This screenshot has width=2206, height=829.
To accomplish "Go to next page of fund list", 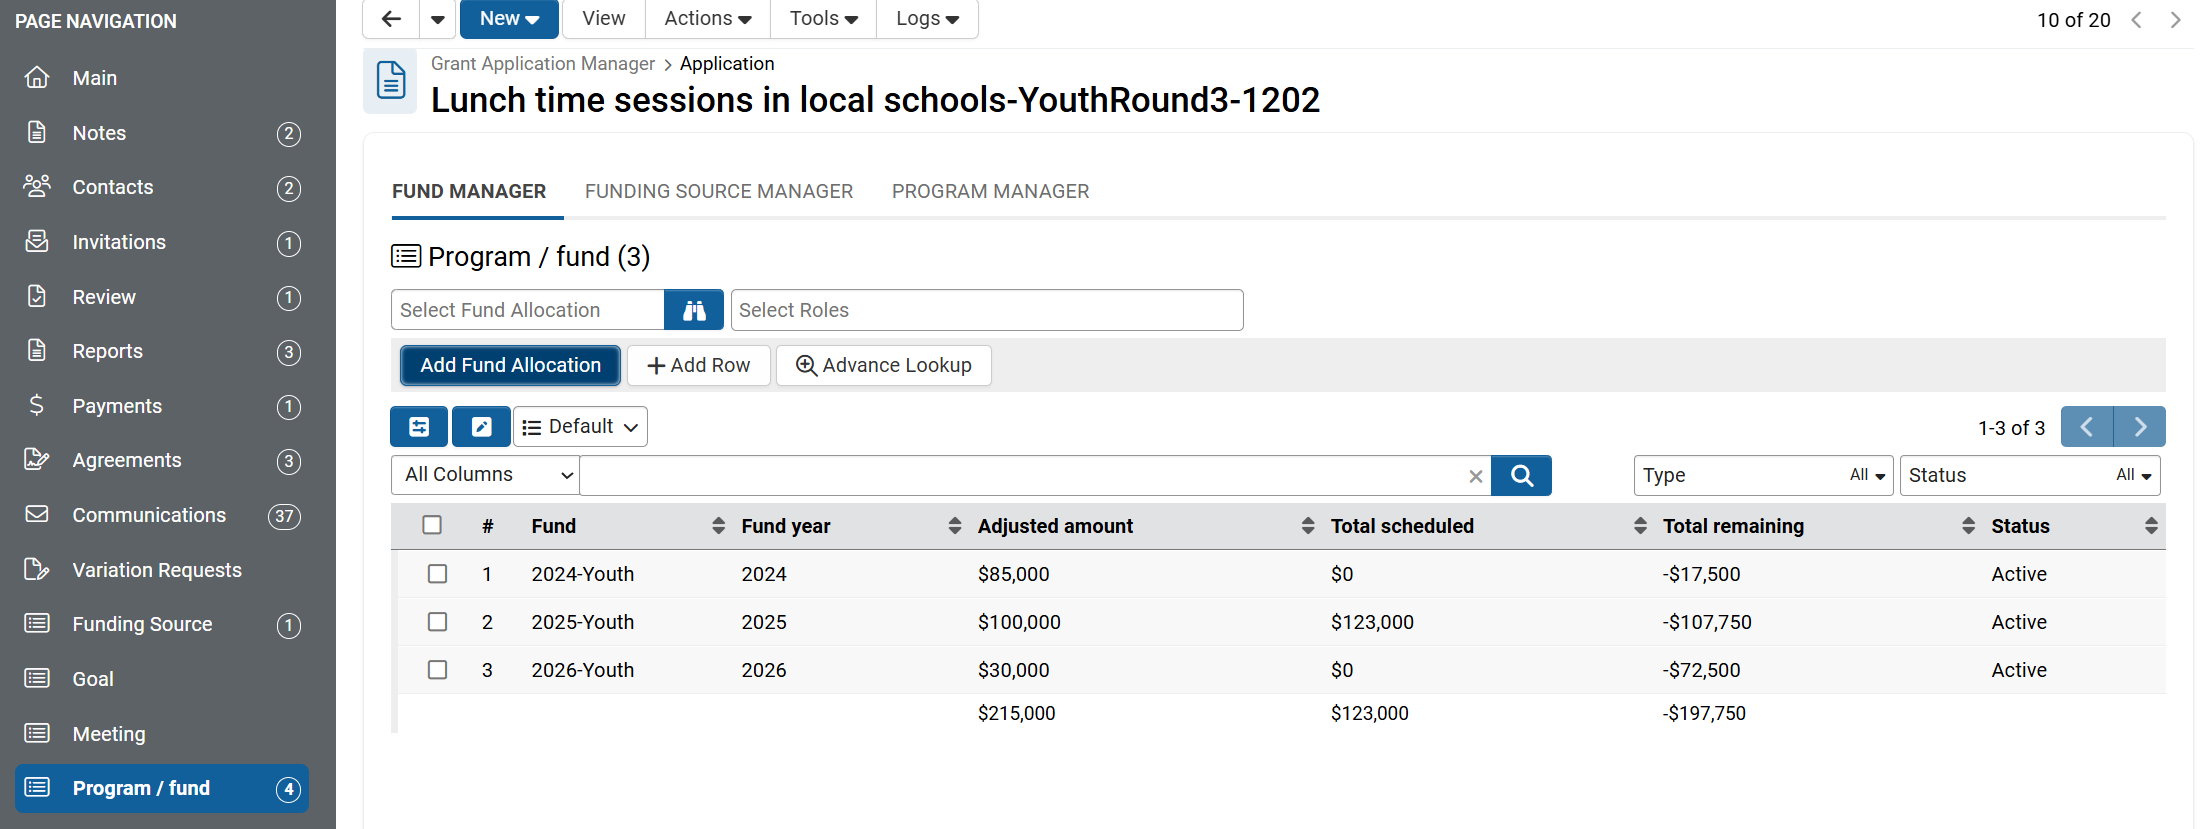I will tap(2139, 427).
